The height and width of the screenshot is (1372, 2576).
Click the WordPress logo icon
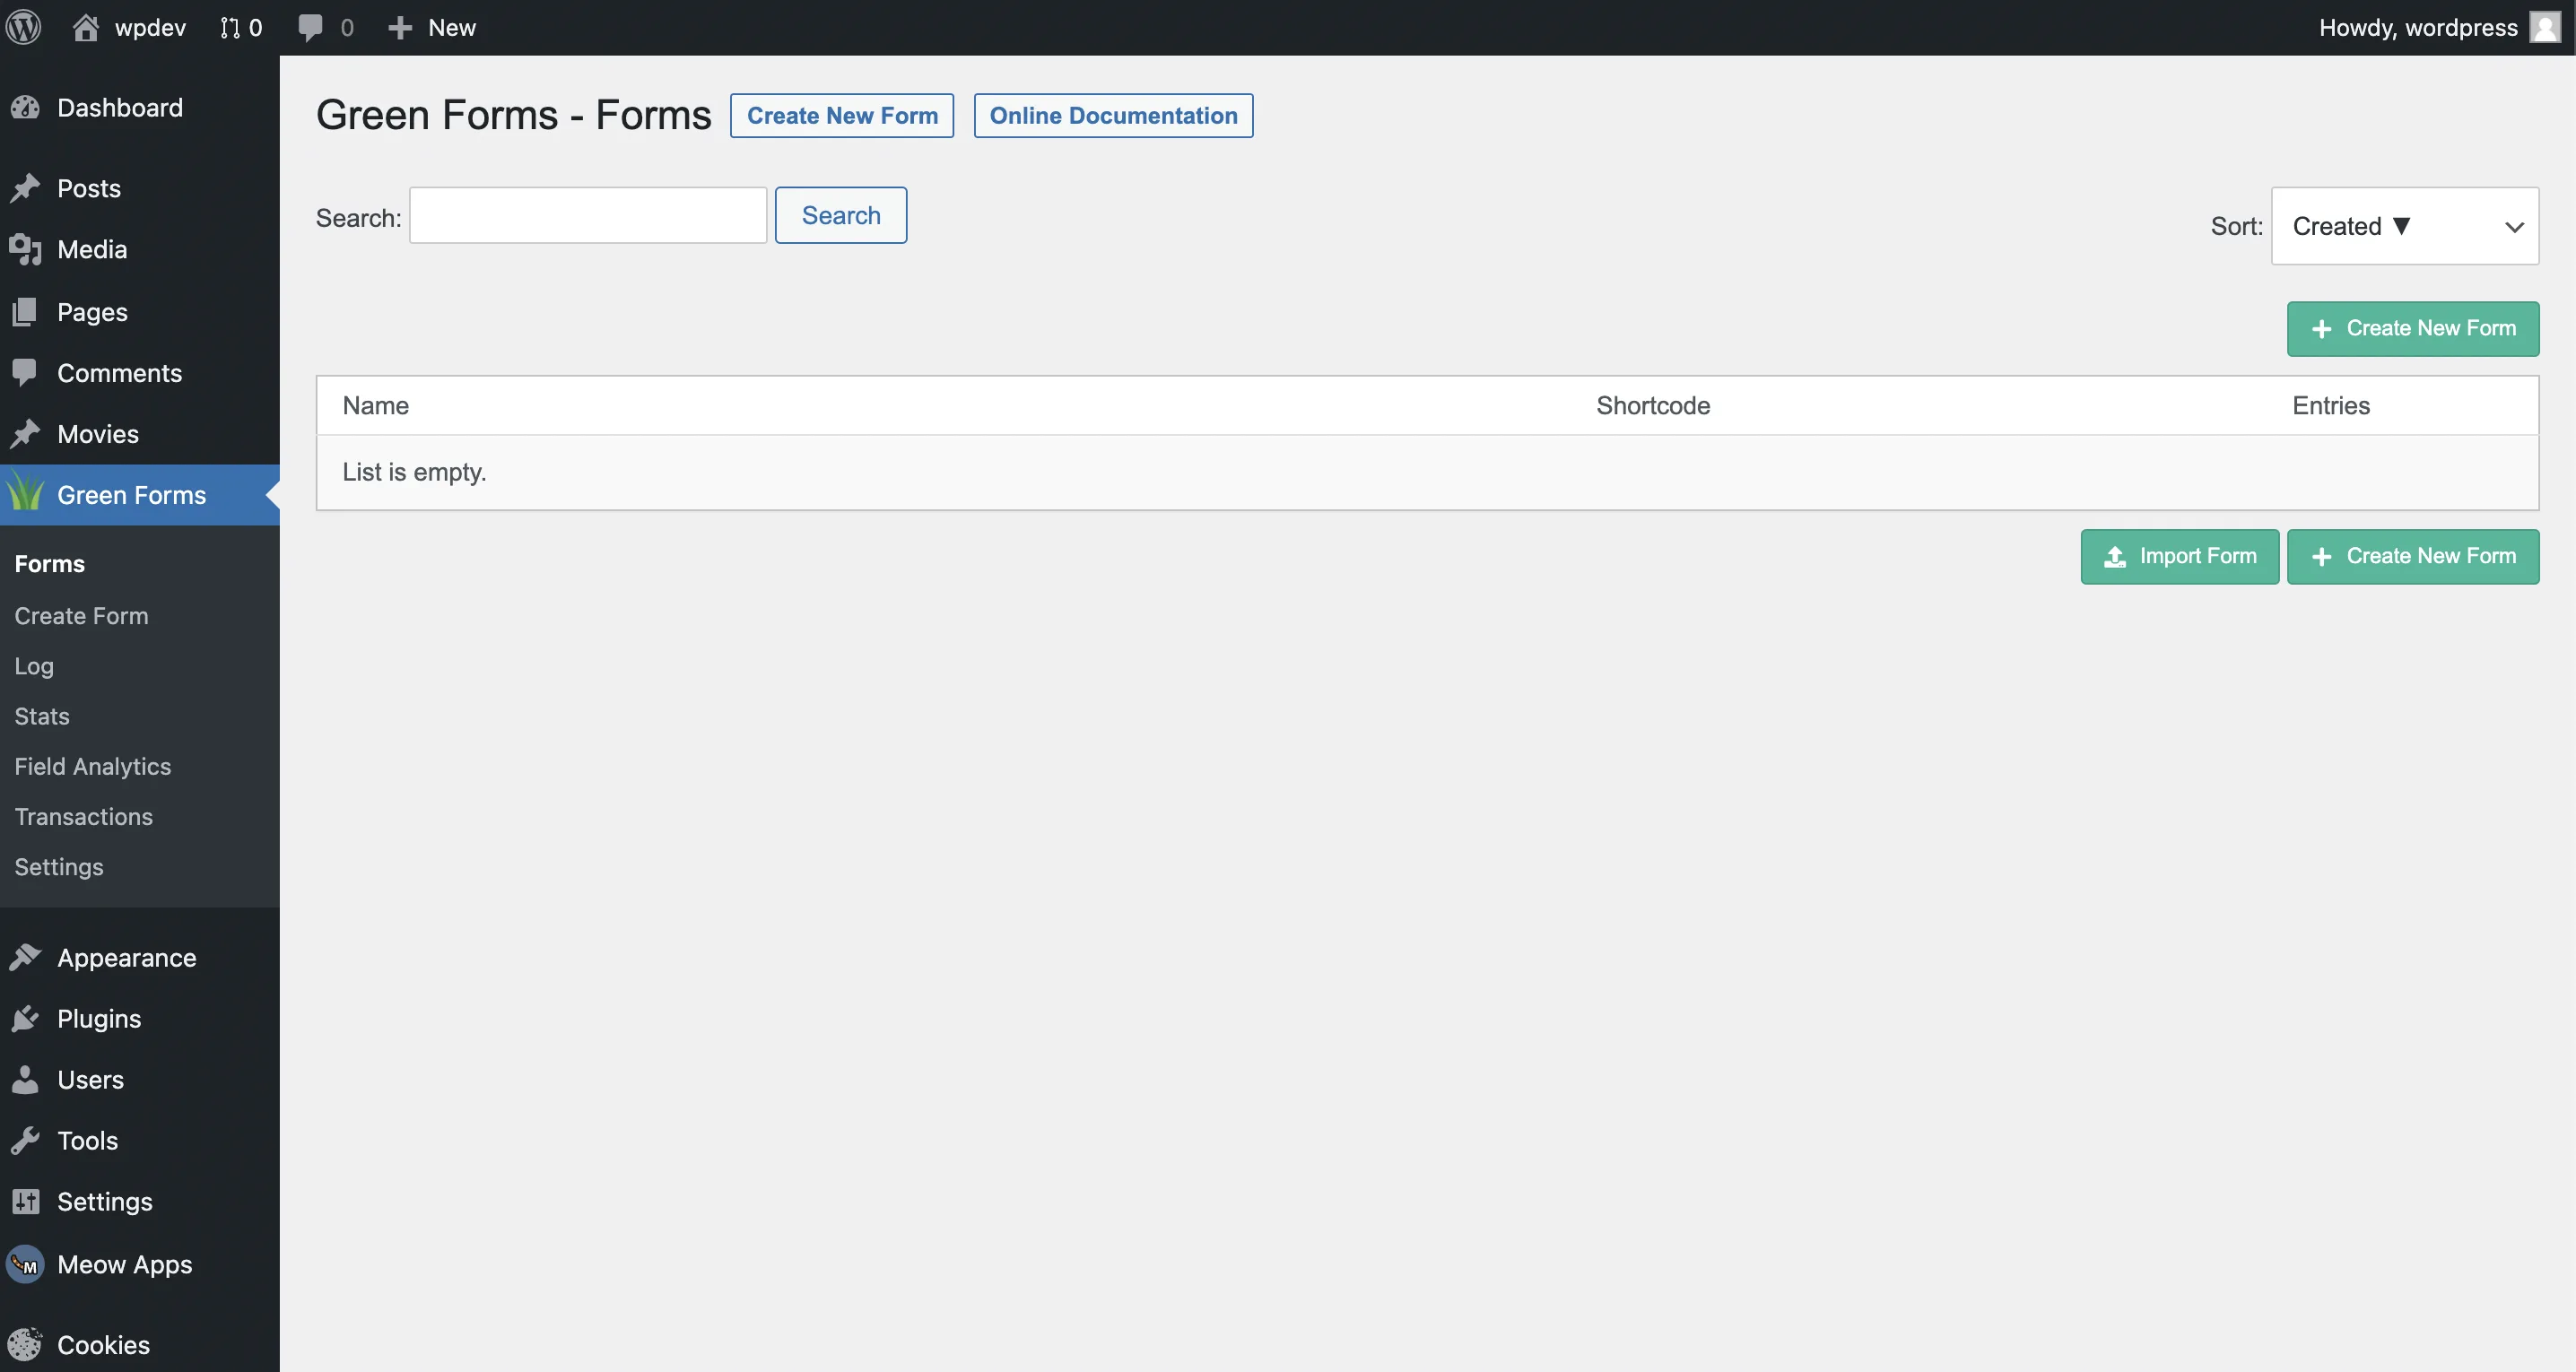pos(24,27)
